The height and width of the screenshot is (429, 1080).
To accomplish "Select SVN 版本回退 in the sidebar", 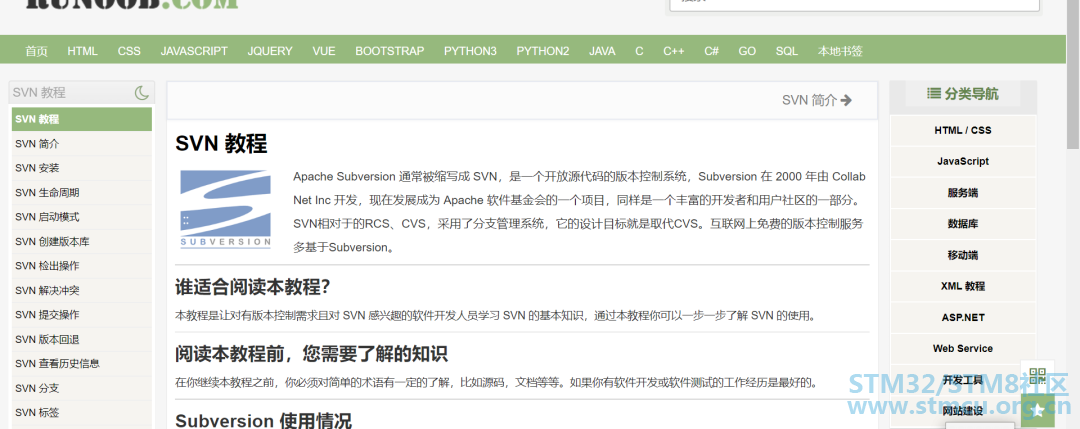I will point(82,339).
